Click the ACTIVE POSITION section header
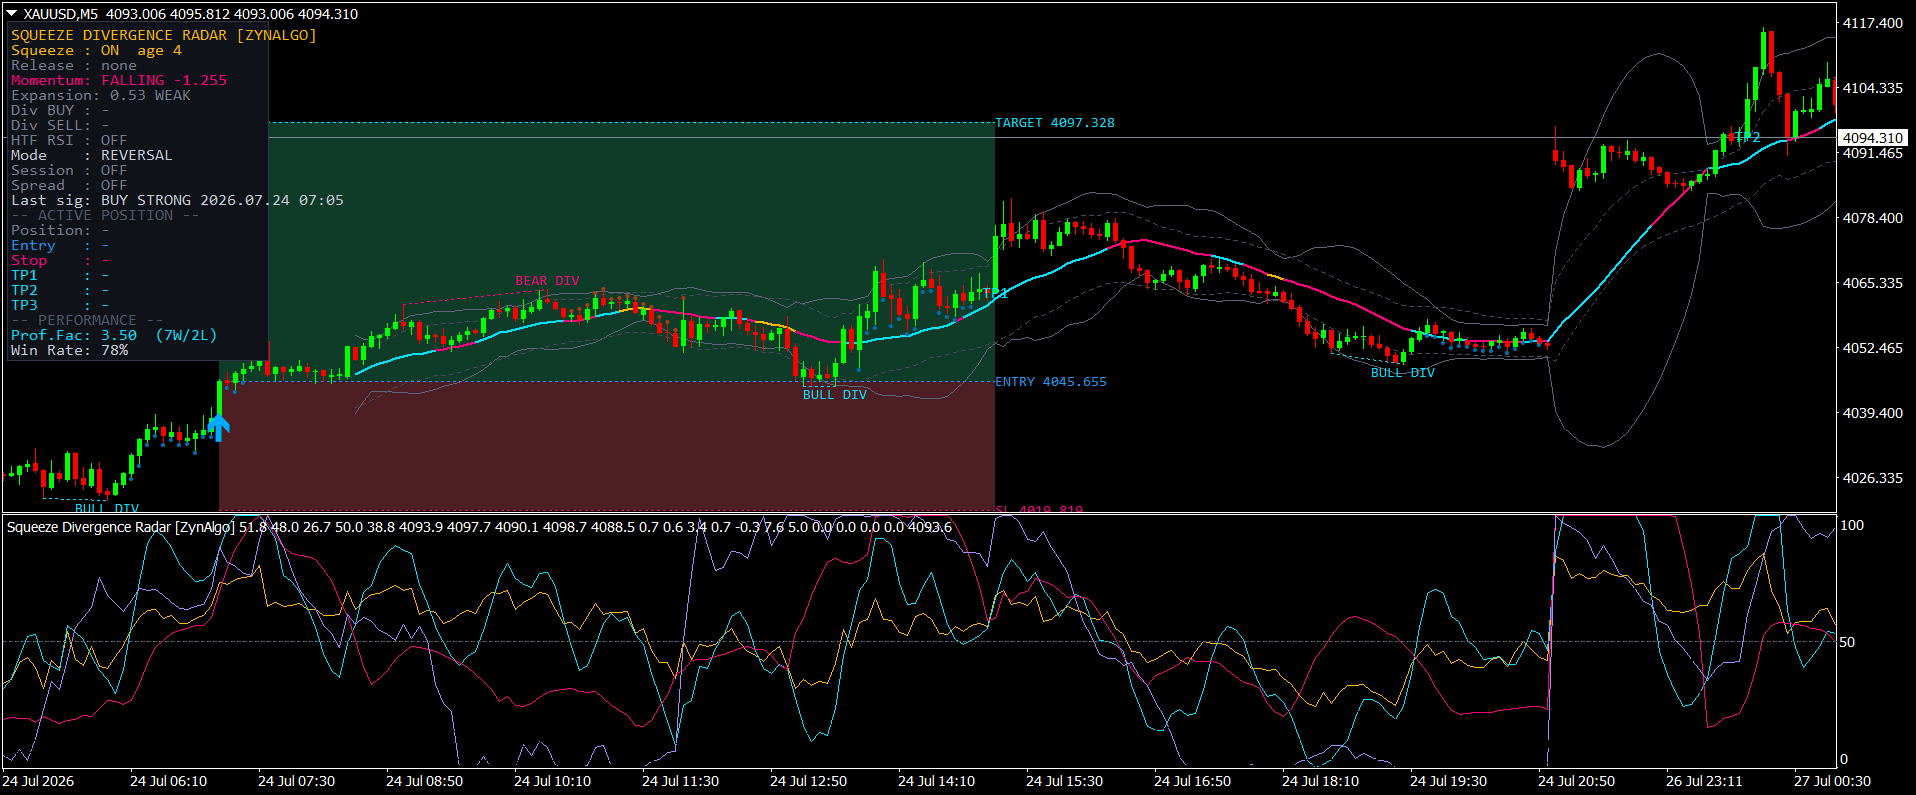Screen dimensions: 1916x795 click(105, 215)
